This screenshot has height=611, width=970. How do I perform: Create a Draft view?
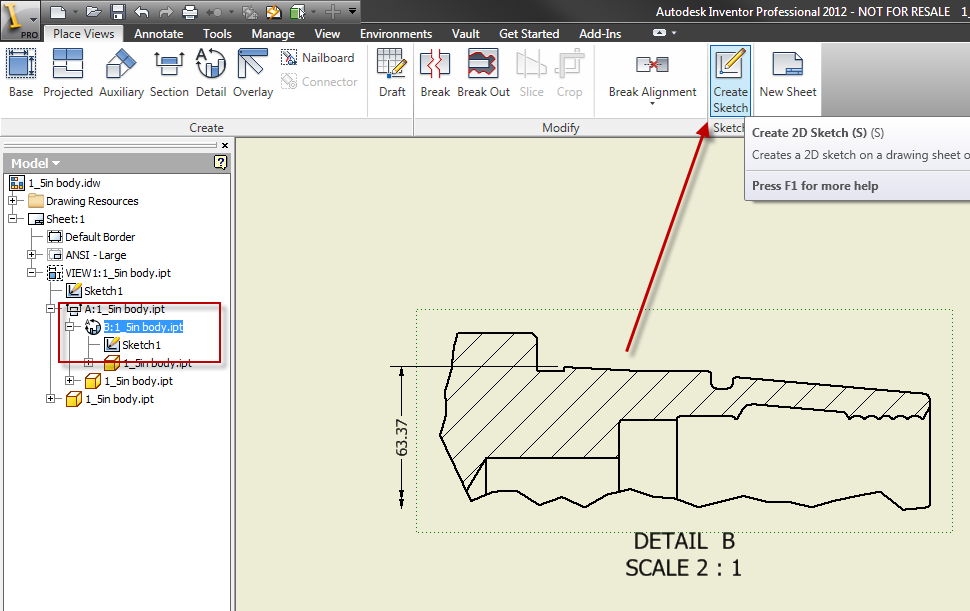pos(392,74)
